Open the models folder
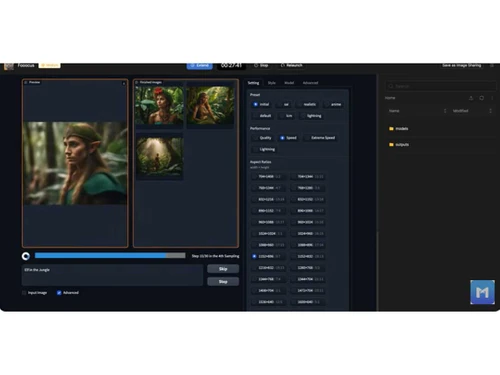The width and height of the screenshot is (500, 375). 398,129
